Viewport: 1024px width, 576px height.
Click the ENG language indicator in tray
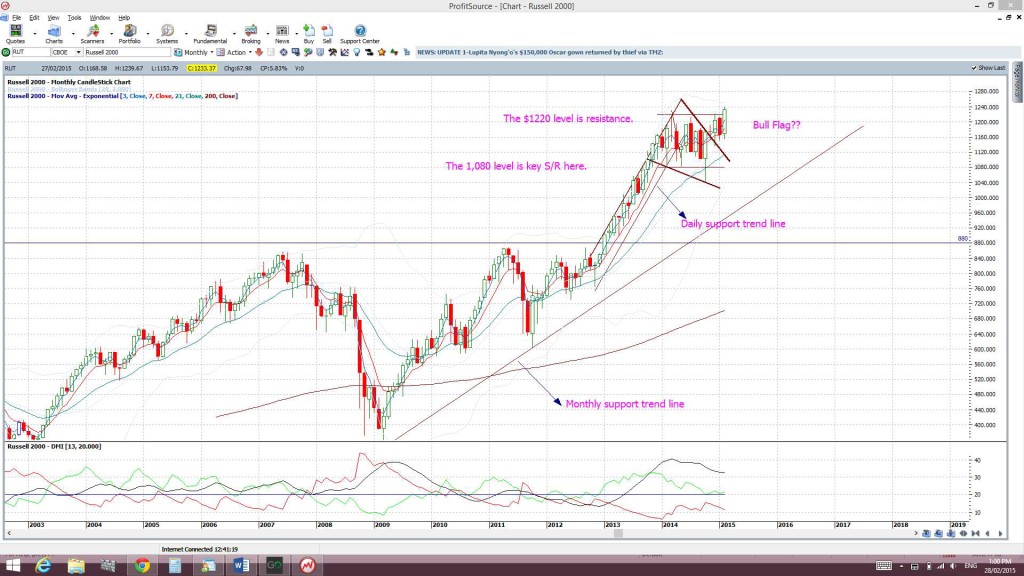(x=970, y=566)
